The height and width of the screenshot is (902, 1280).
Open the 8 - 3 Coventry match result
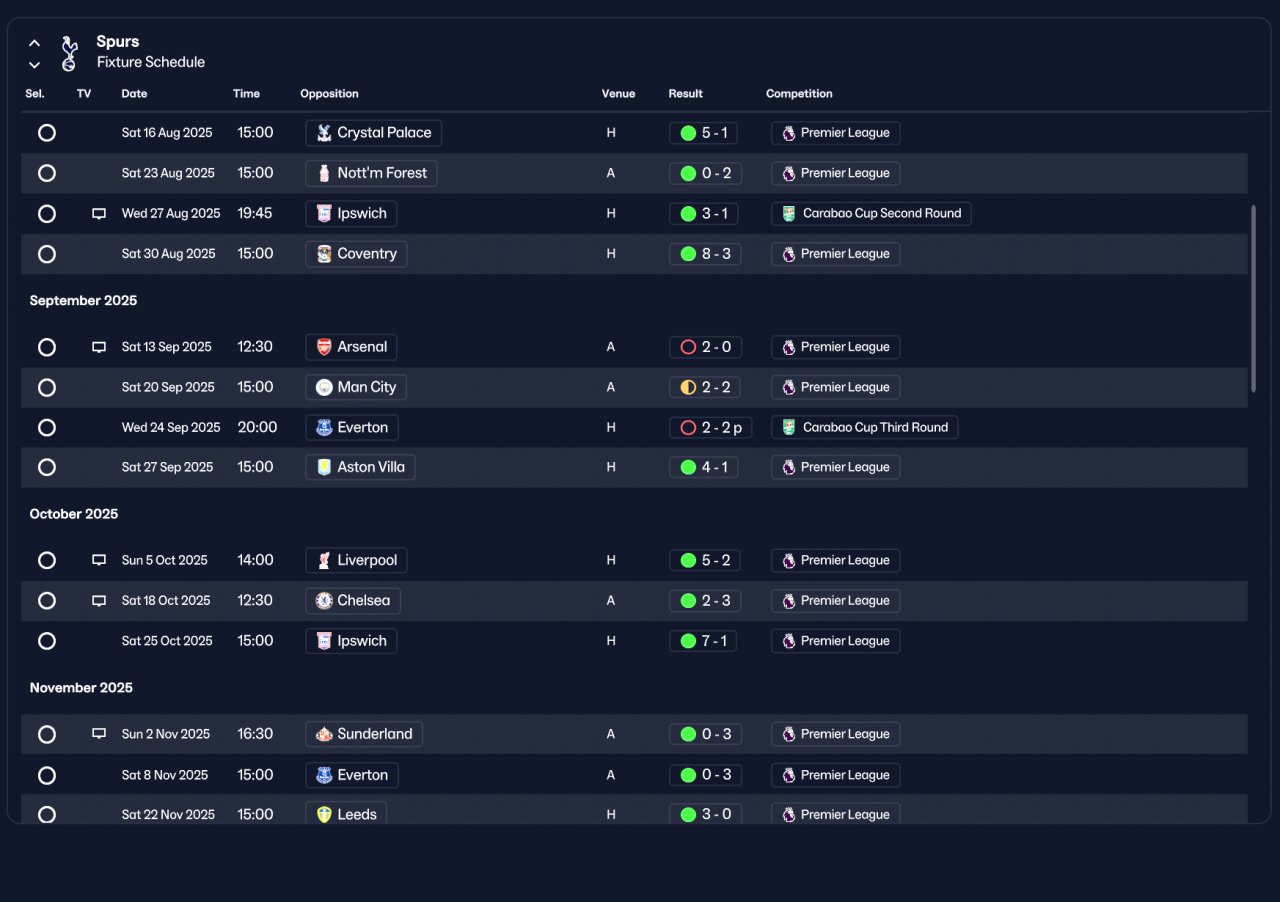pyautogui.click(x=705, y=254)
